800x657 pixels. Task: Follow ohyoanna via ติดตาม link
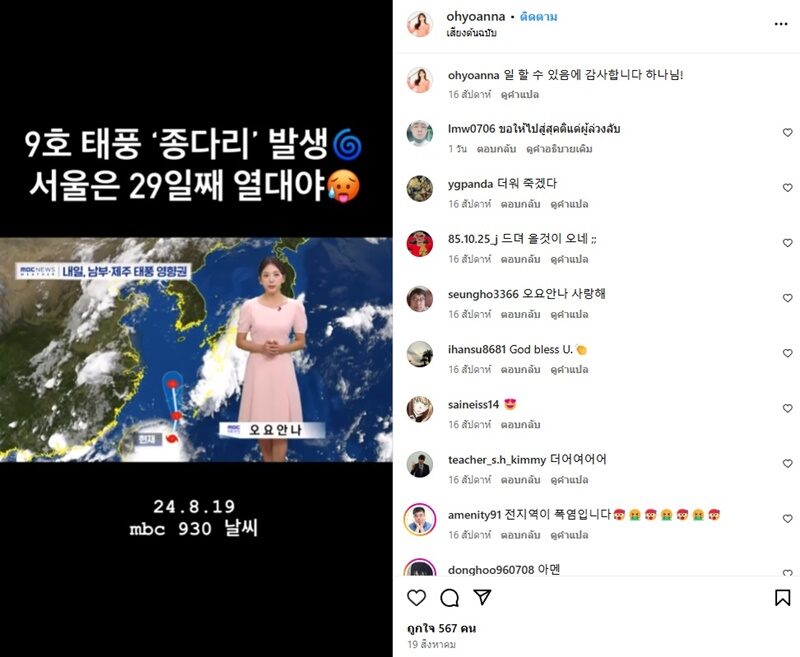(538, 16)
